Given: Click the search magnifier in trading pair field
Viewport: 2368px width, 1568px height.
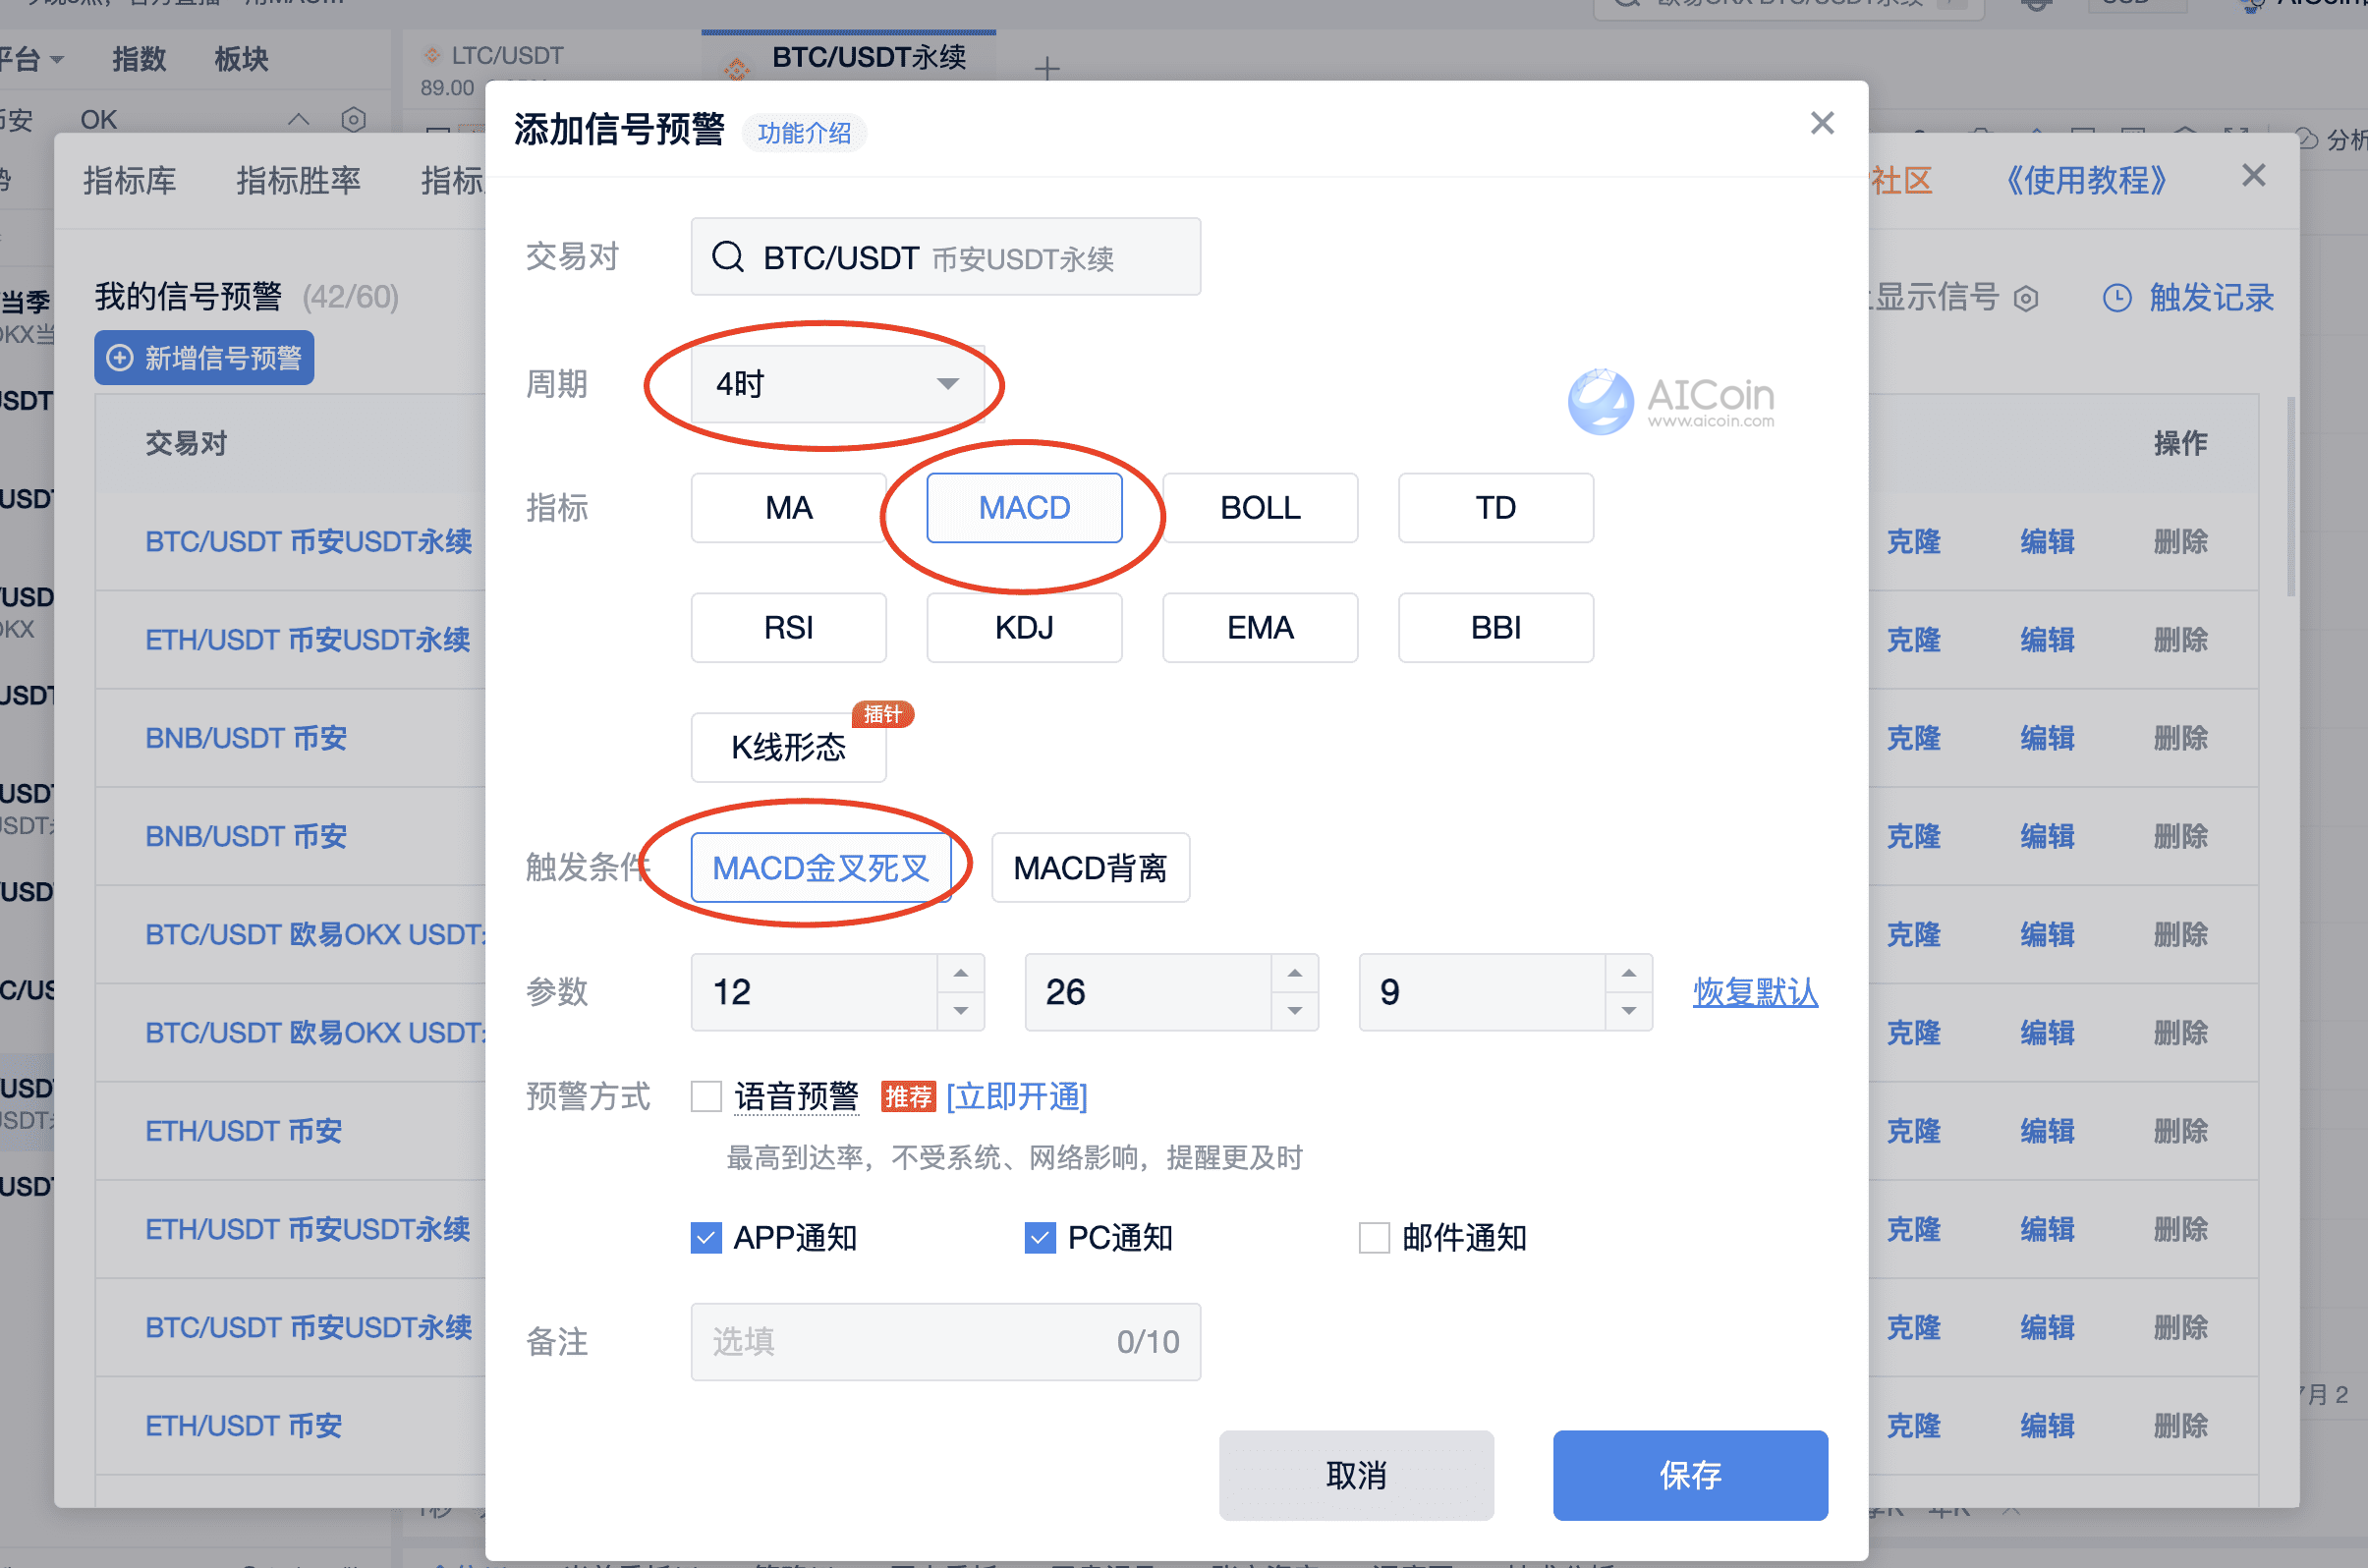Looking at the screenshot, I should click(x=728, y=257).
